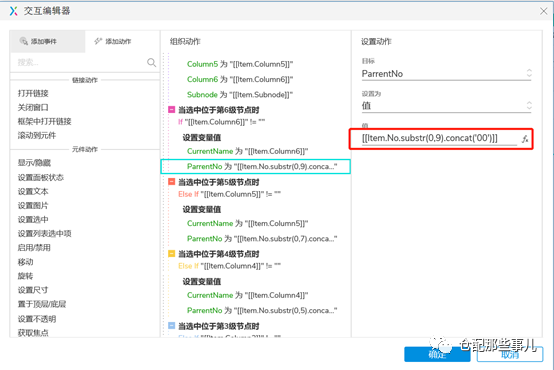Select CurrentName 为 [[Item.Column4]] row
This screenshot has width=554, height=370.
click(248, 295)
